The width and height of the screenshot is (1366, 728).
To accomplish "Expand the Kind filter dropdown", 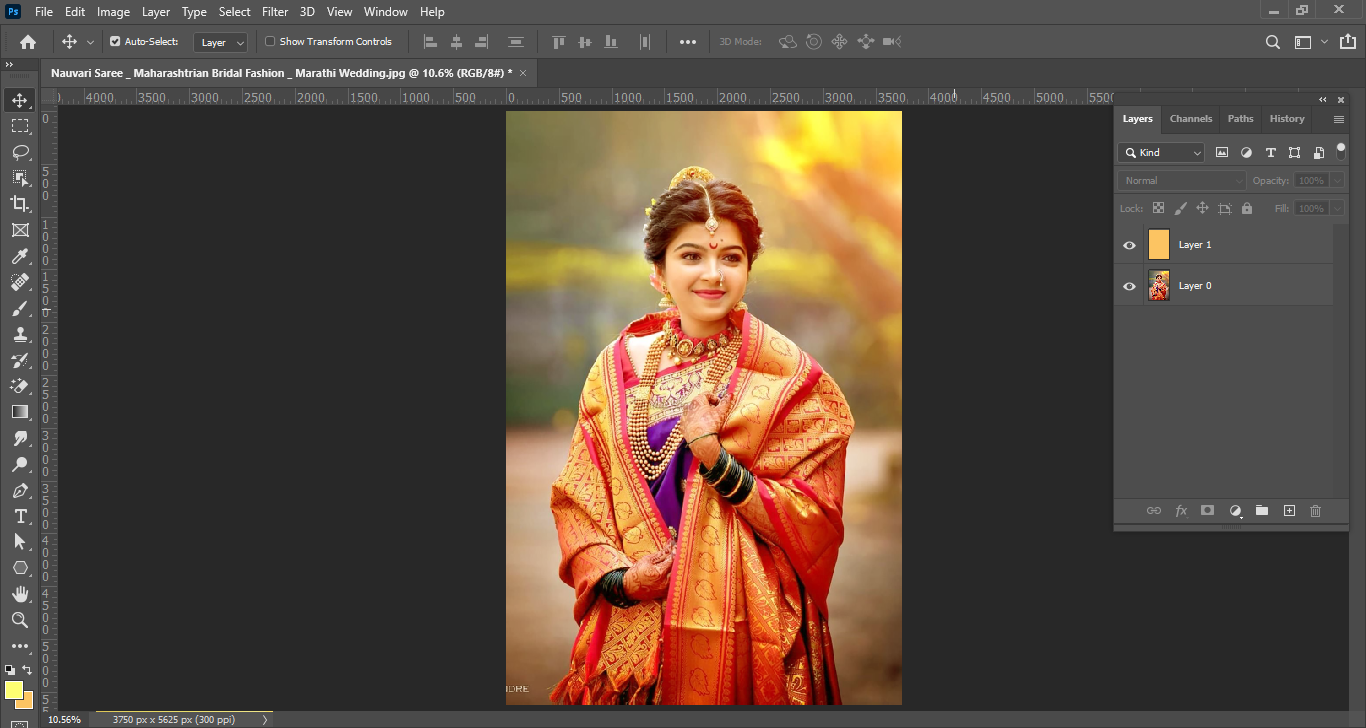I will [x=1162, y=153].
